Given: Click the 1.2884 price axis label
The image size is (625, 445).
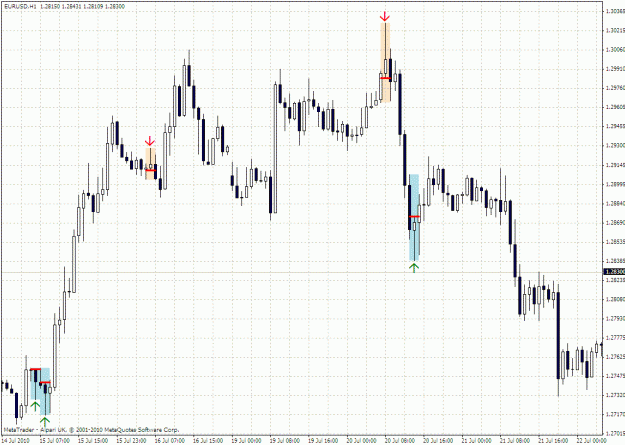Looking at the screenshot, I should (615, 203).
